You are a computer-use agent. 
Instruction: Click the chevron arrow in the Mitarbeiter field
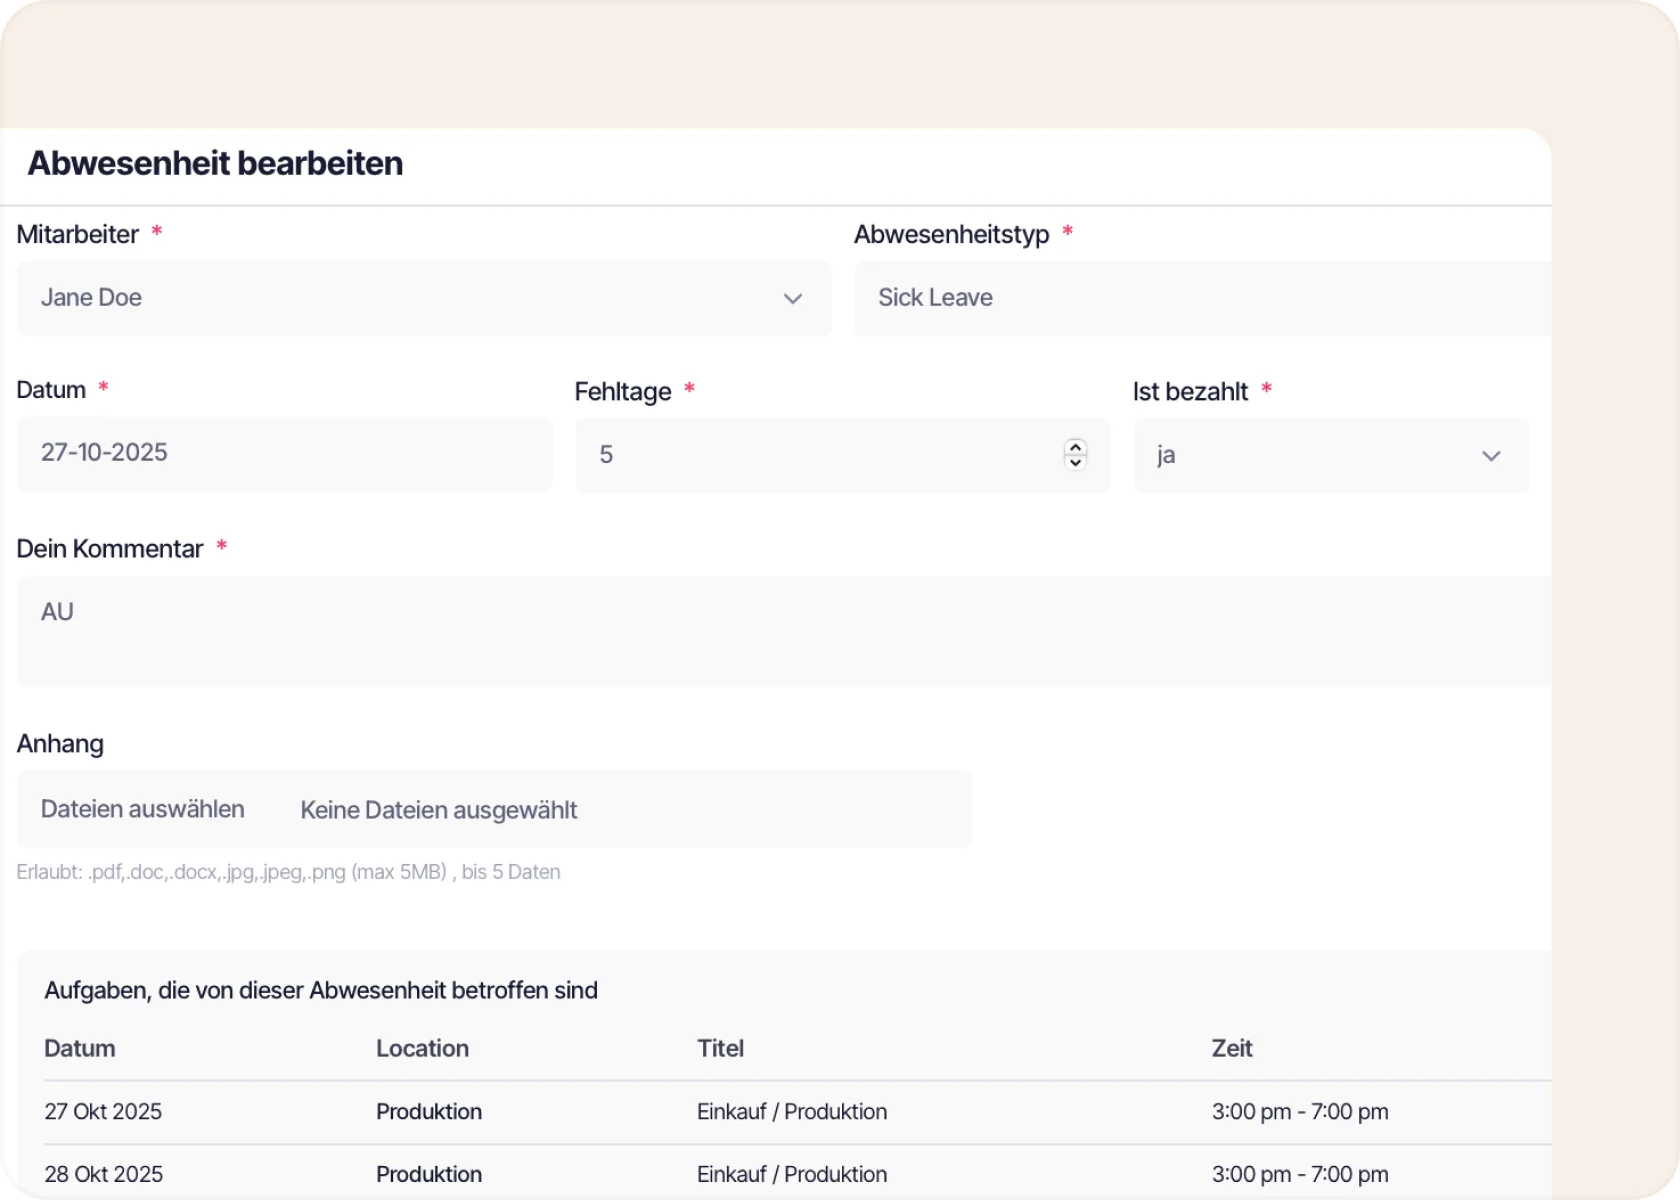tap(793, 298)
